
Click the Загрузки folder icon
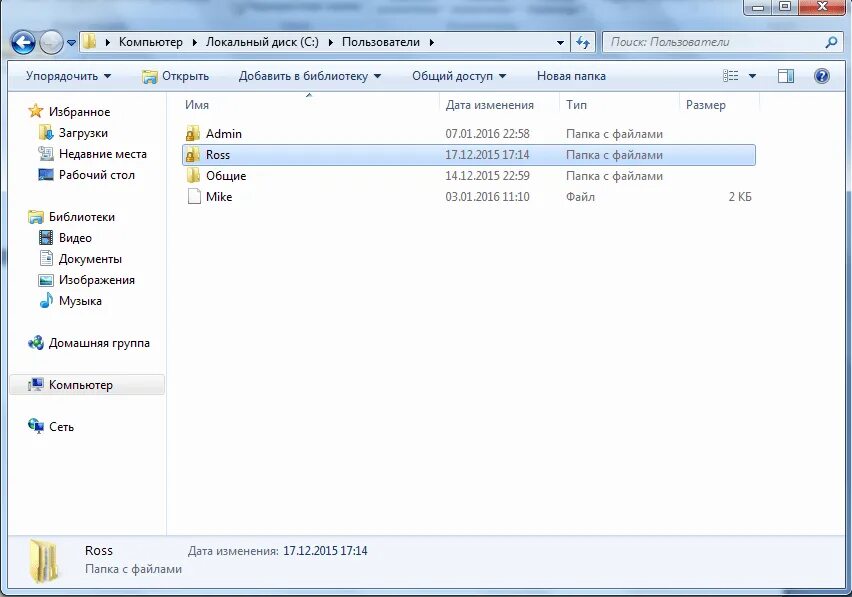click(46, 132)
